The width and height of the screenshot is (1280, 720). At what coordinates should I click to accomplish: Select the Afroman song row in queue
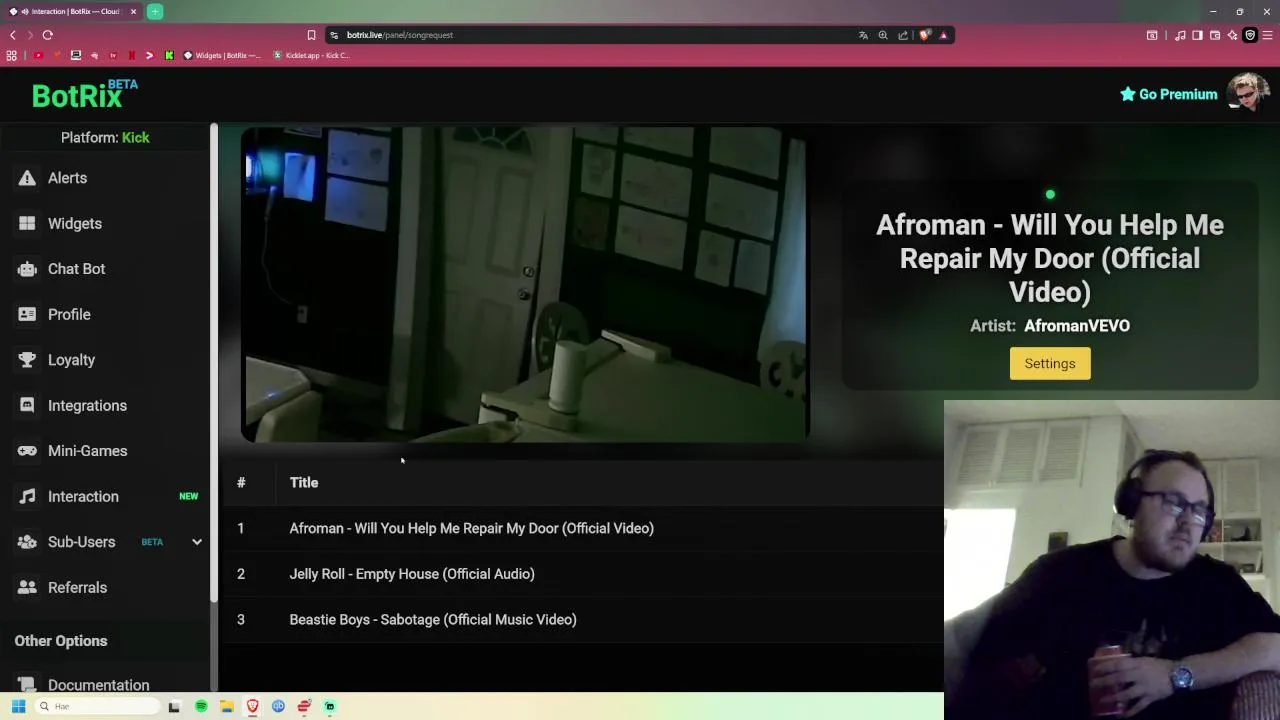click(x=581, y=528)
